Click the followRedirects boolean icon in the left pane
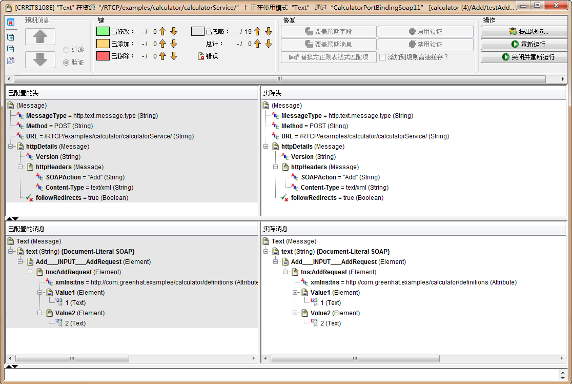The width and height of the screenshot is (572, 384). 30,198
